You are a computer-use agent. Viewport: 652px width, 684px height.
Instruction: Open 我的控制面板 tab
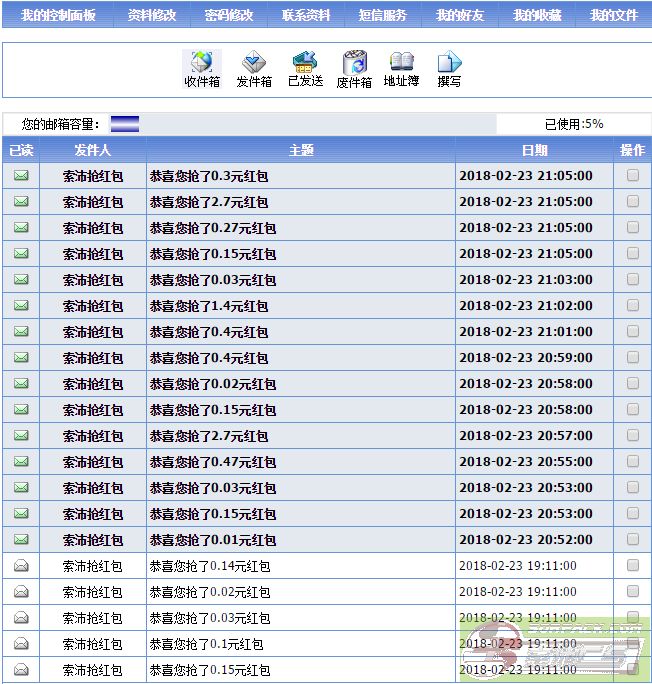tap(59, 16)
